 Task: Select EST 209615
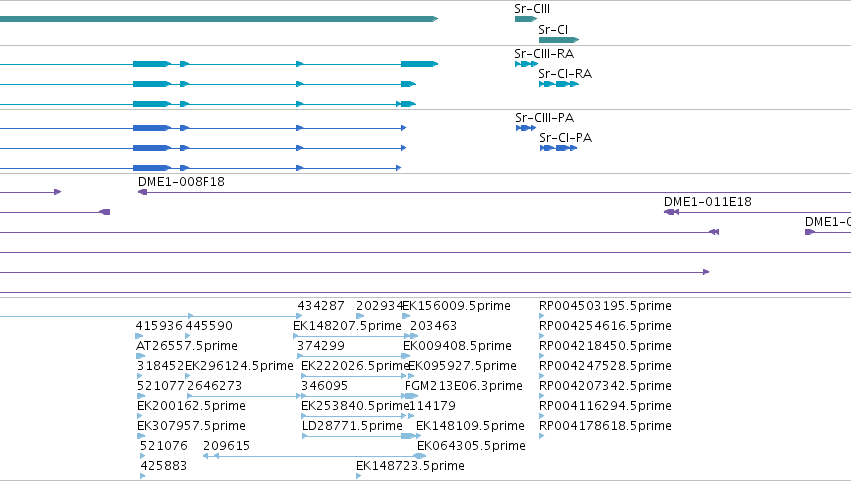[226, 446]
